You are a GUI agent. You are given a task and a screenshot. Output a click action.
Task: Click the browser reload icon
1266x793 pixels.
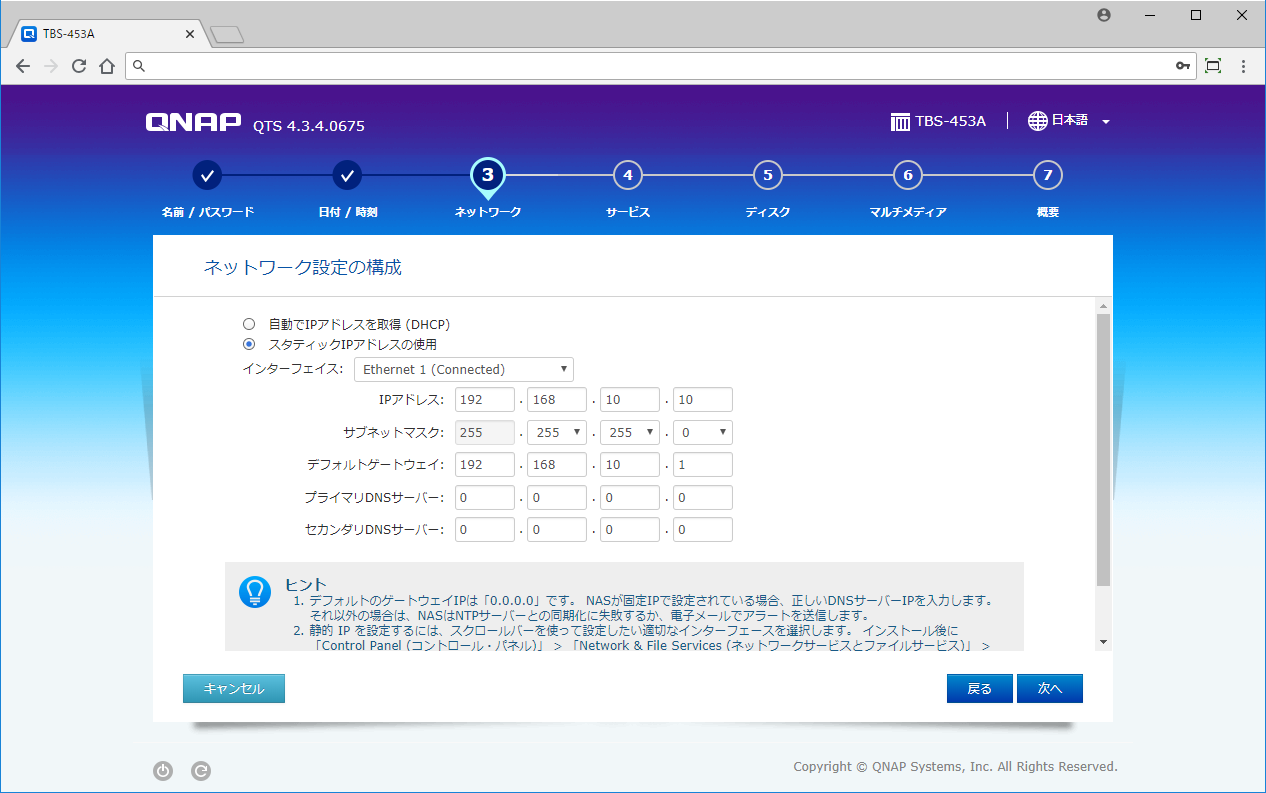pos(79,66)
